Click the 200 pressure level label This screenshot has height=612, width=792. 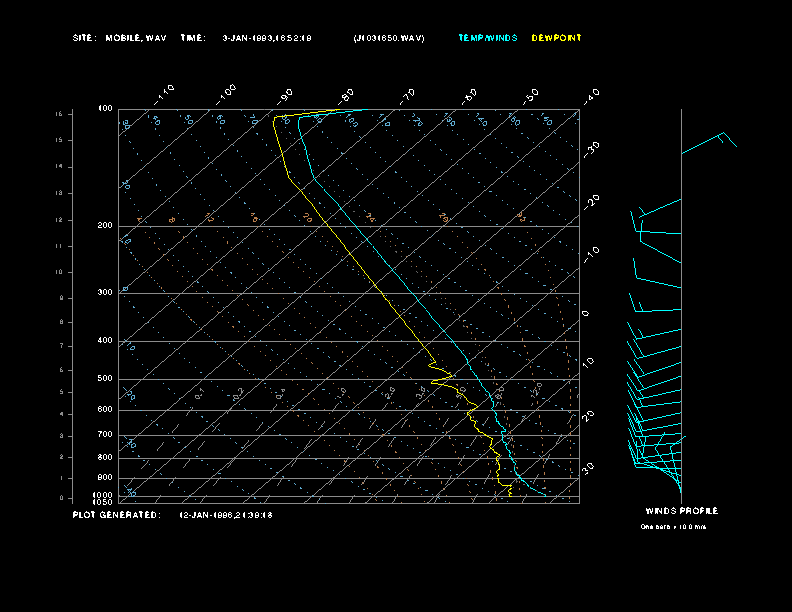point(105,226)
